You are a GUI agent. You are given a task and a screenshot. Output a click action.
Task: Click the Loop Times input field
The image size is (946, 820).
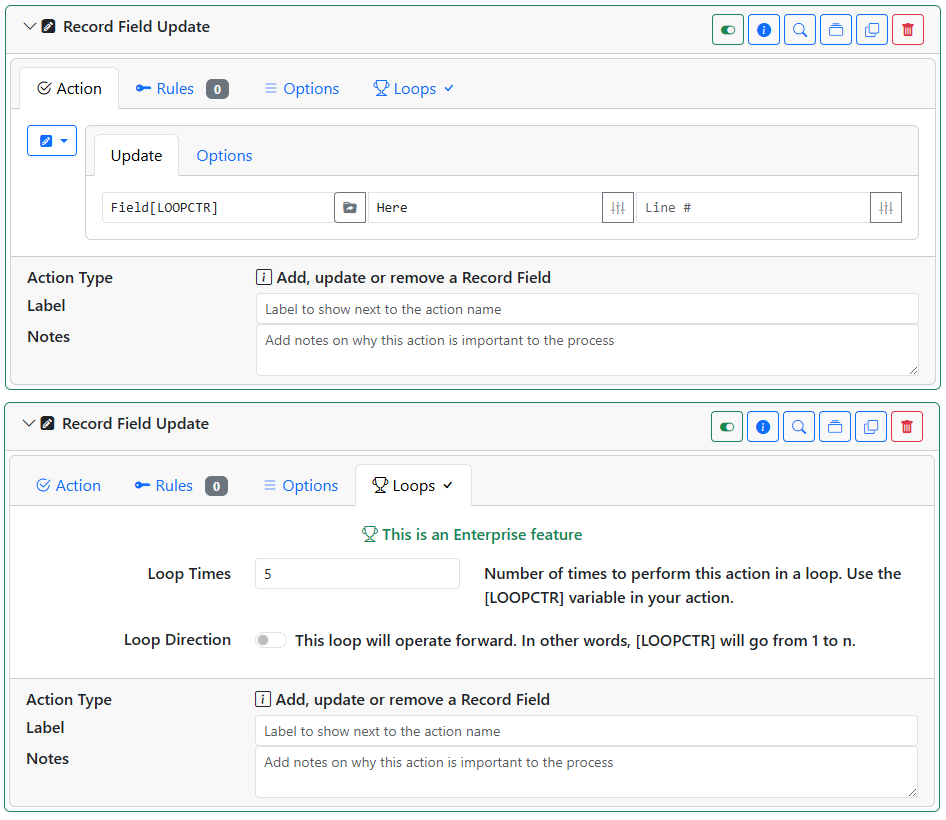(357, 574)
